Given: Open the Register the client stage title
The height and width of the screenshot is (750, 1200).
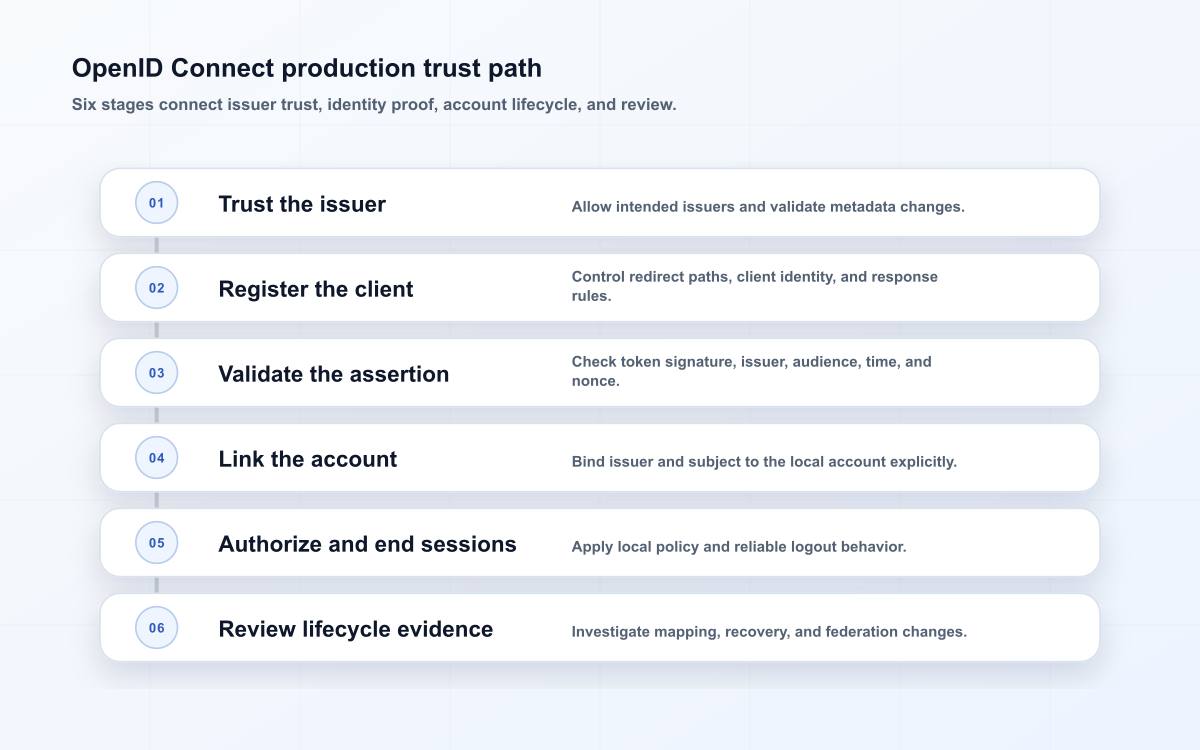Looking at the screenshot, I should pyautogui.click(x=316, y=289).
